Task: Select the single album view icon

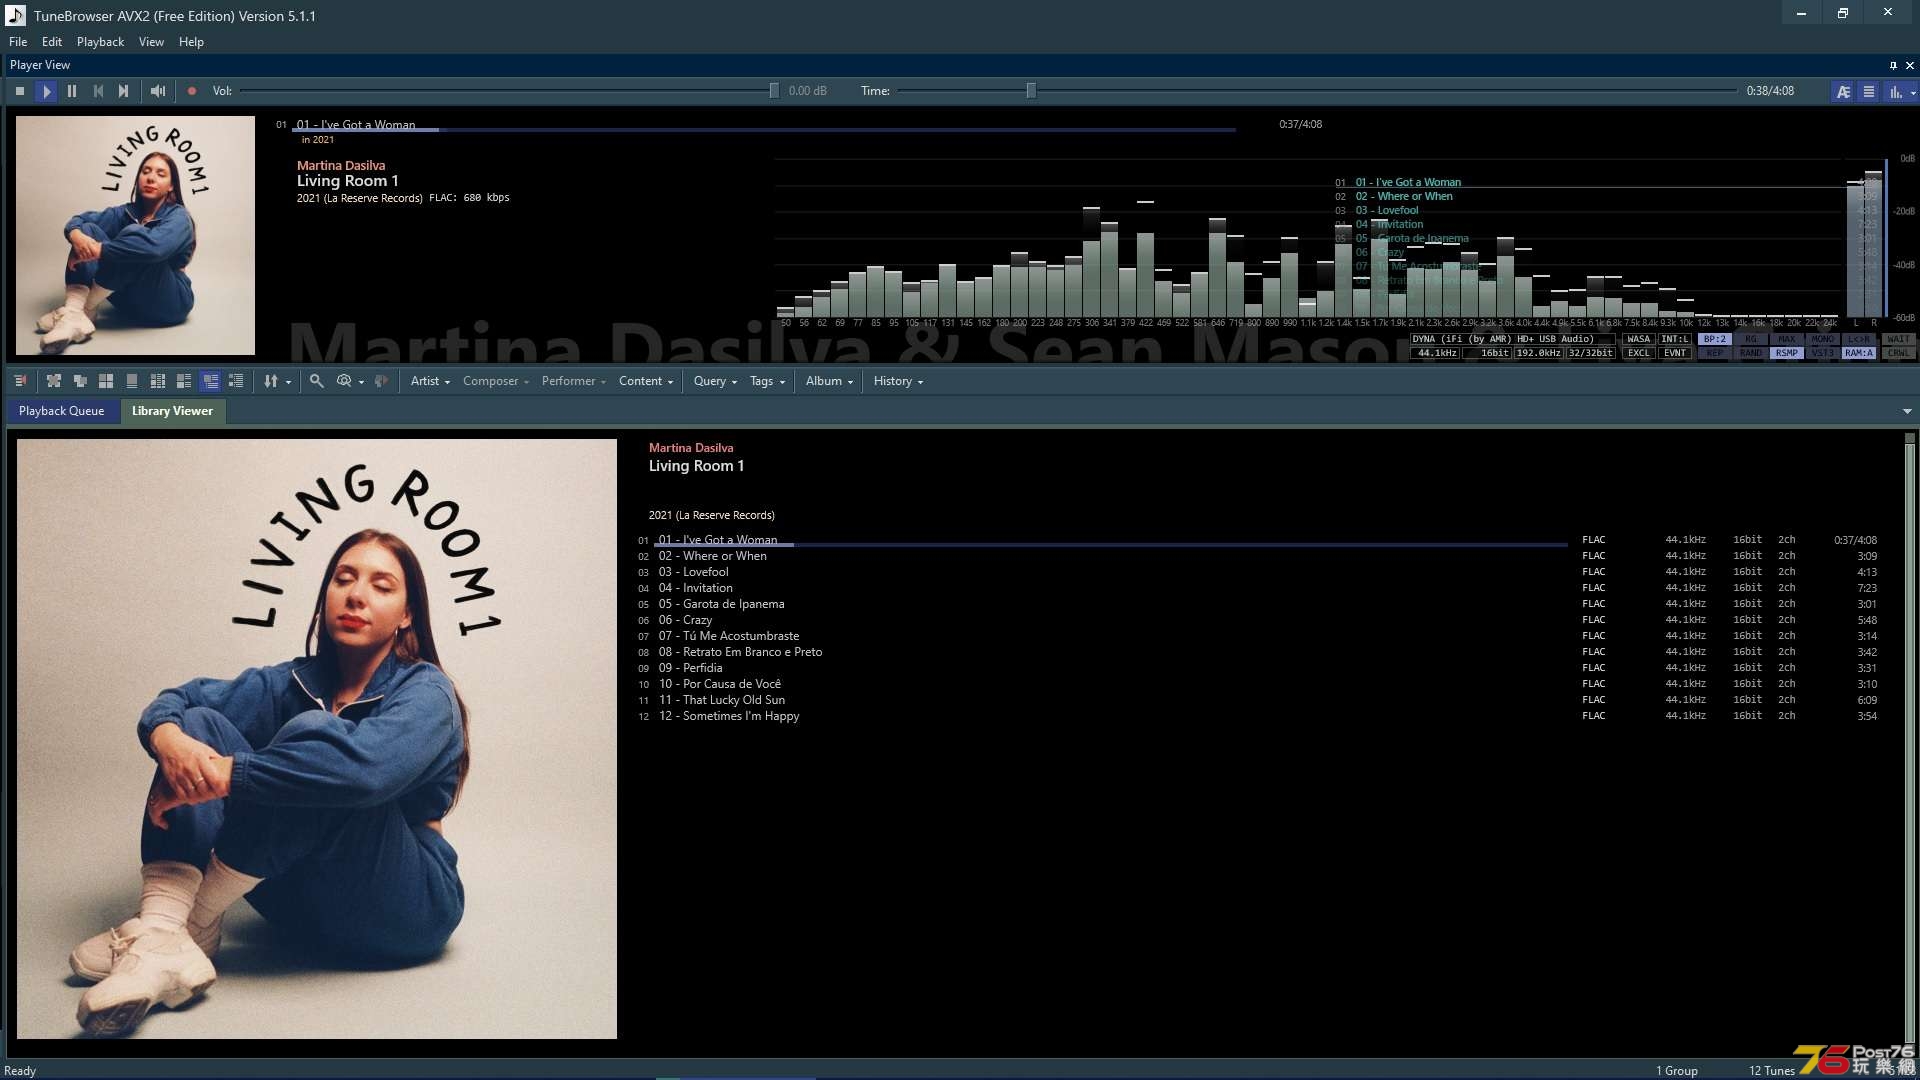Action: click(132, 381)
